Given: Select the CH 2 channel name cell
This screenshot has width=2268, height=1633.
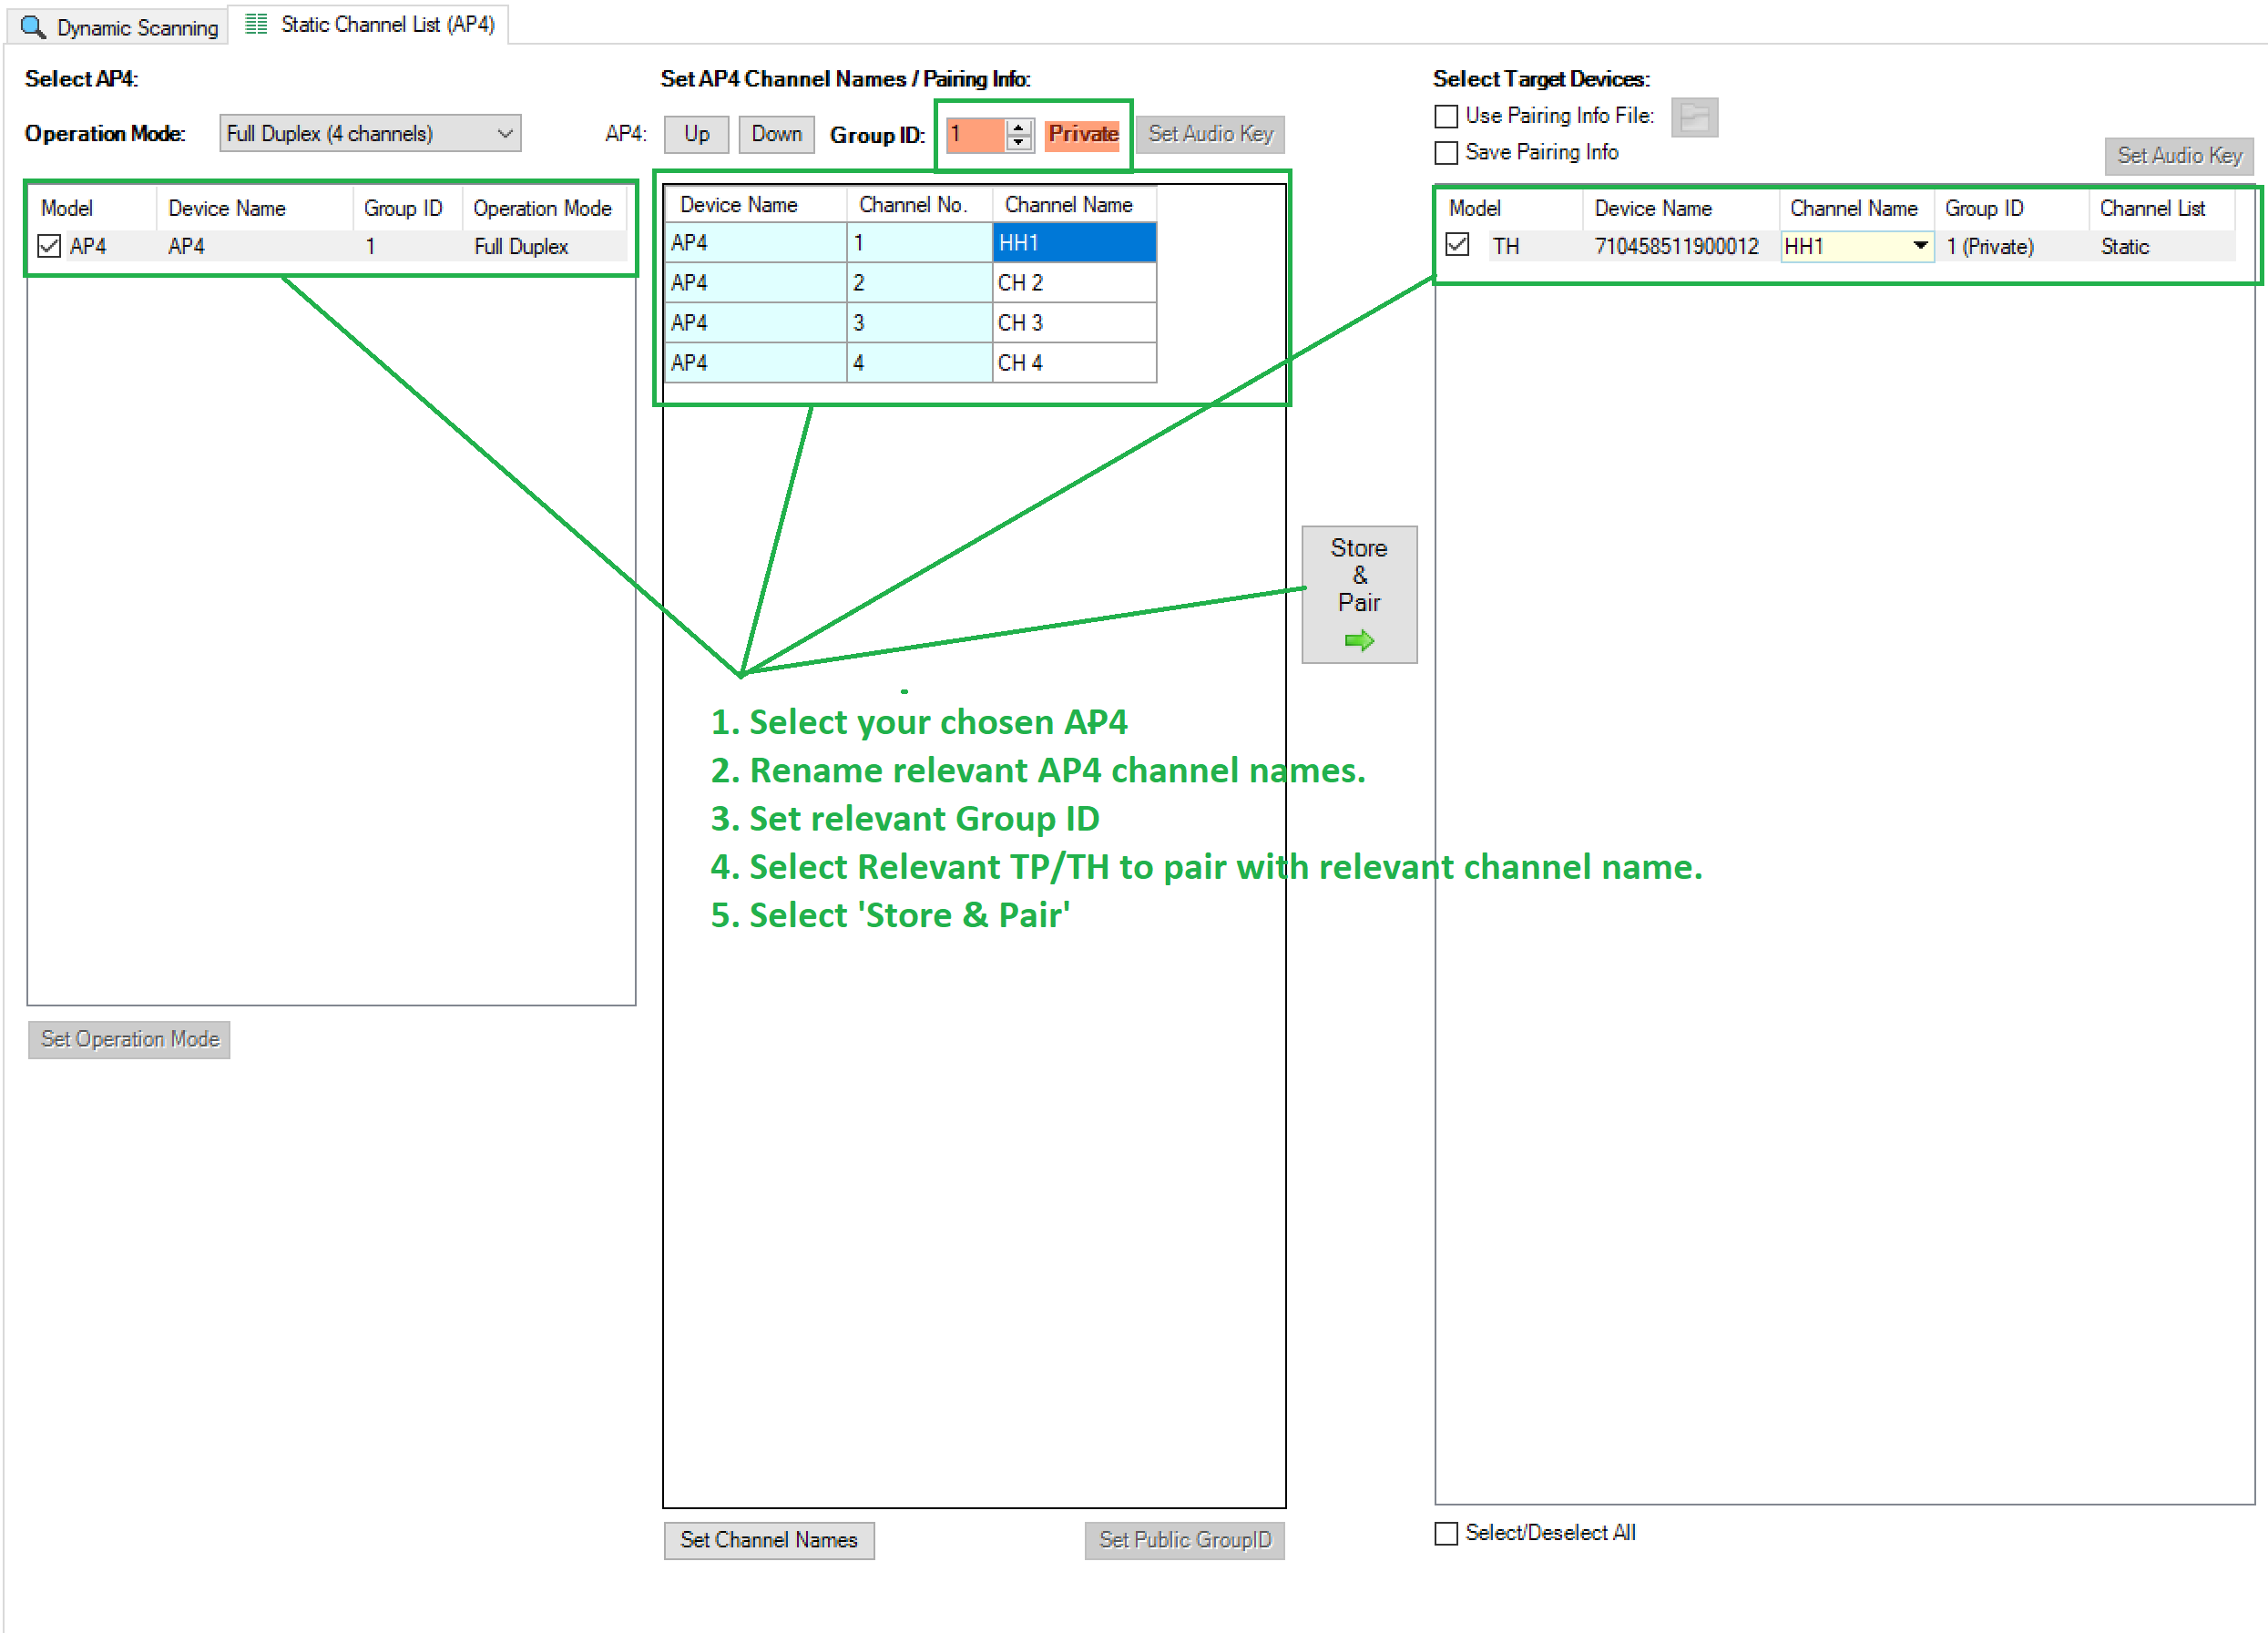Looking at the screenshot, I should click(x=1074, y=283).
